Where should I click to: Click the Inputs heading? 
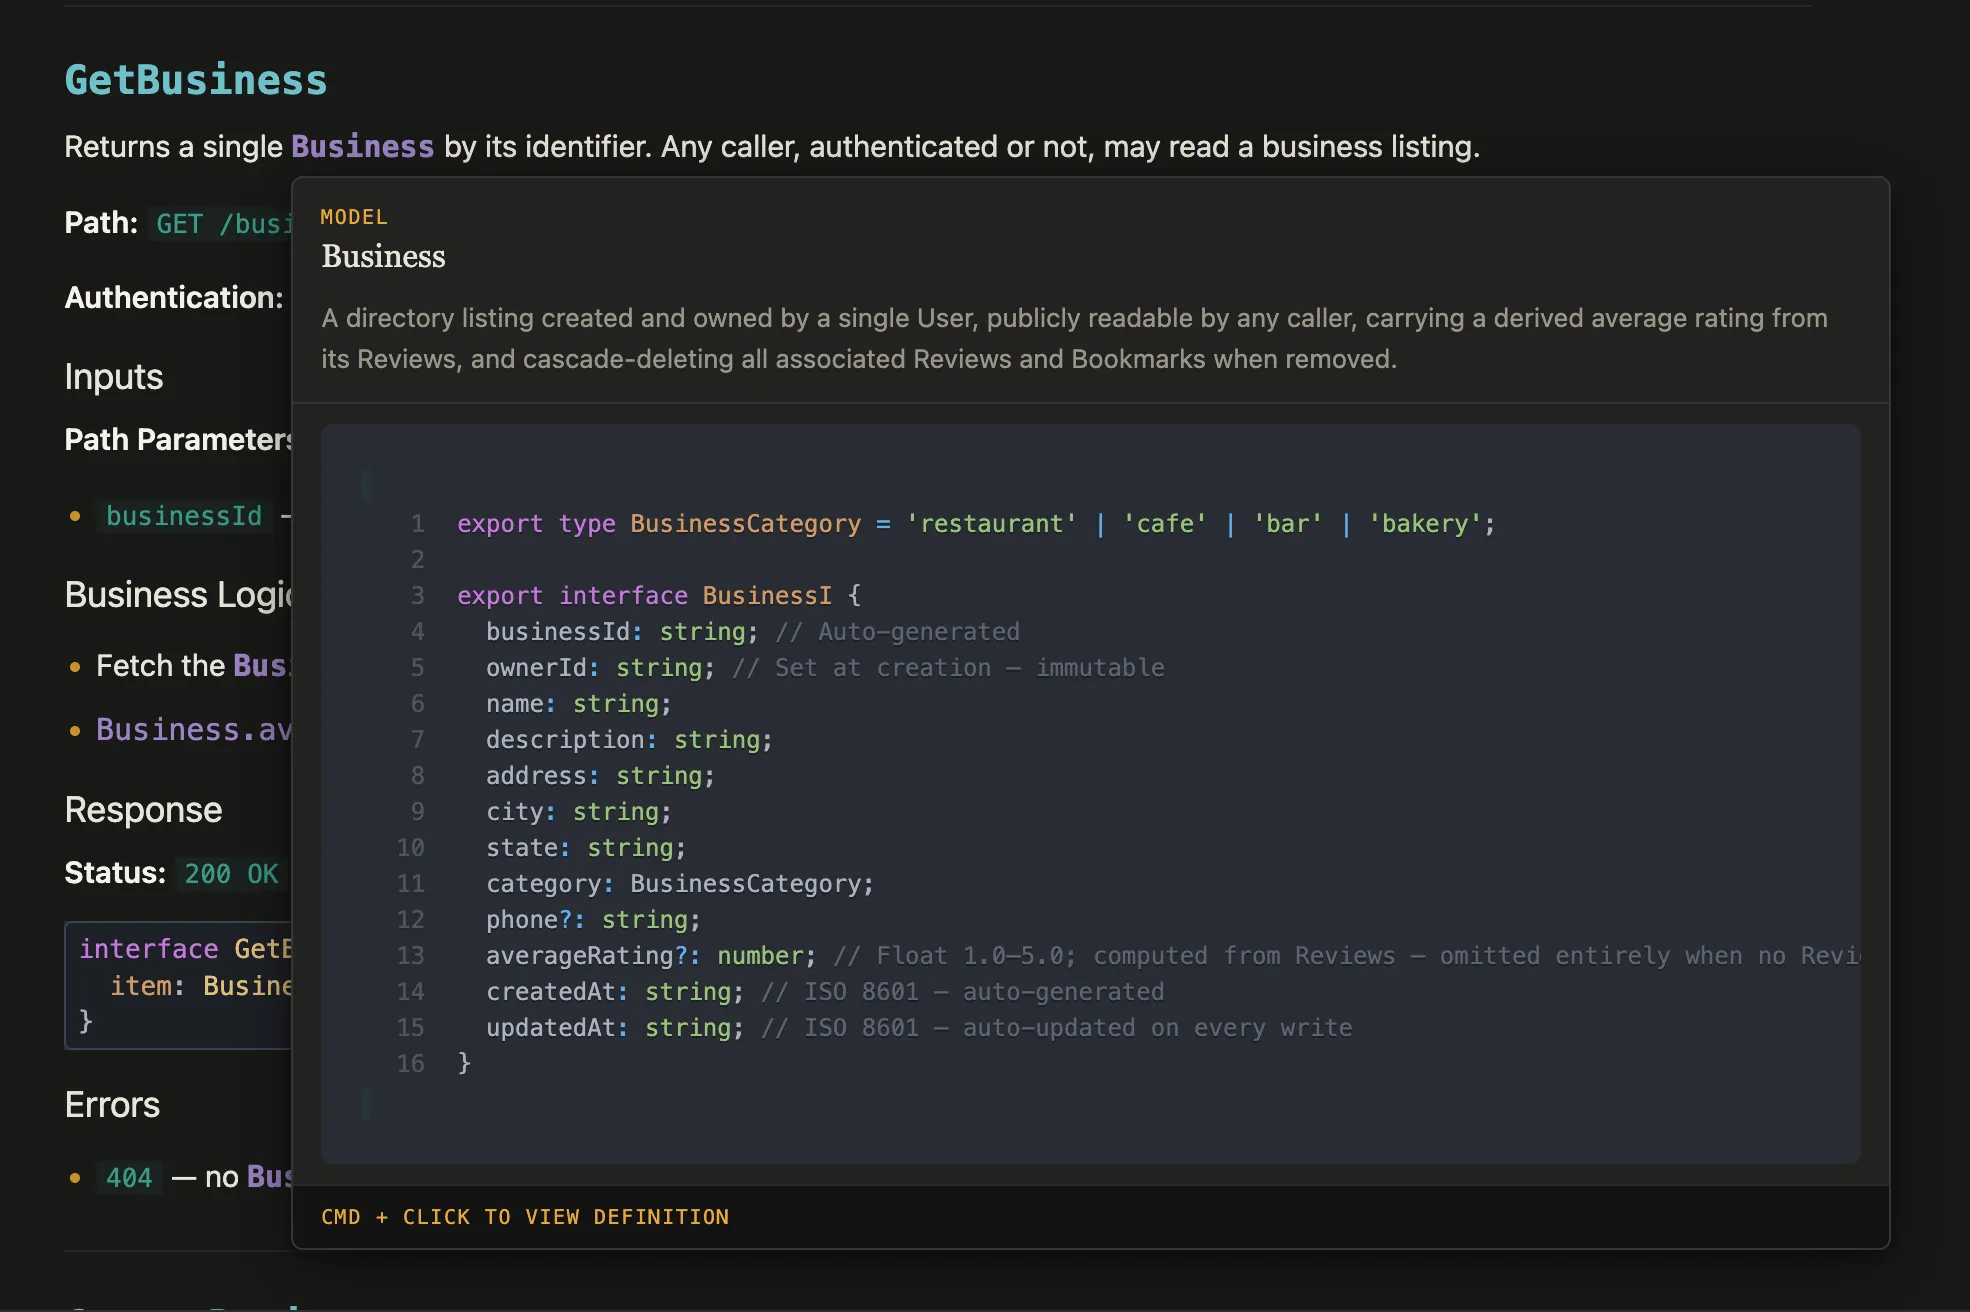pos(114,377)
